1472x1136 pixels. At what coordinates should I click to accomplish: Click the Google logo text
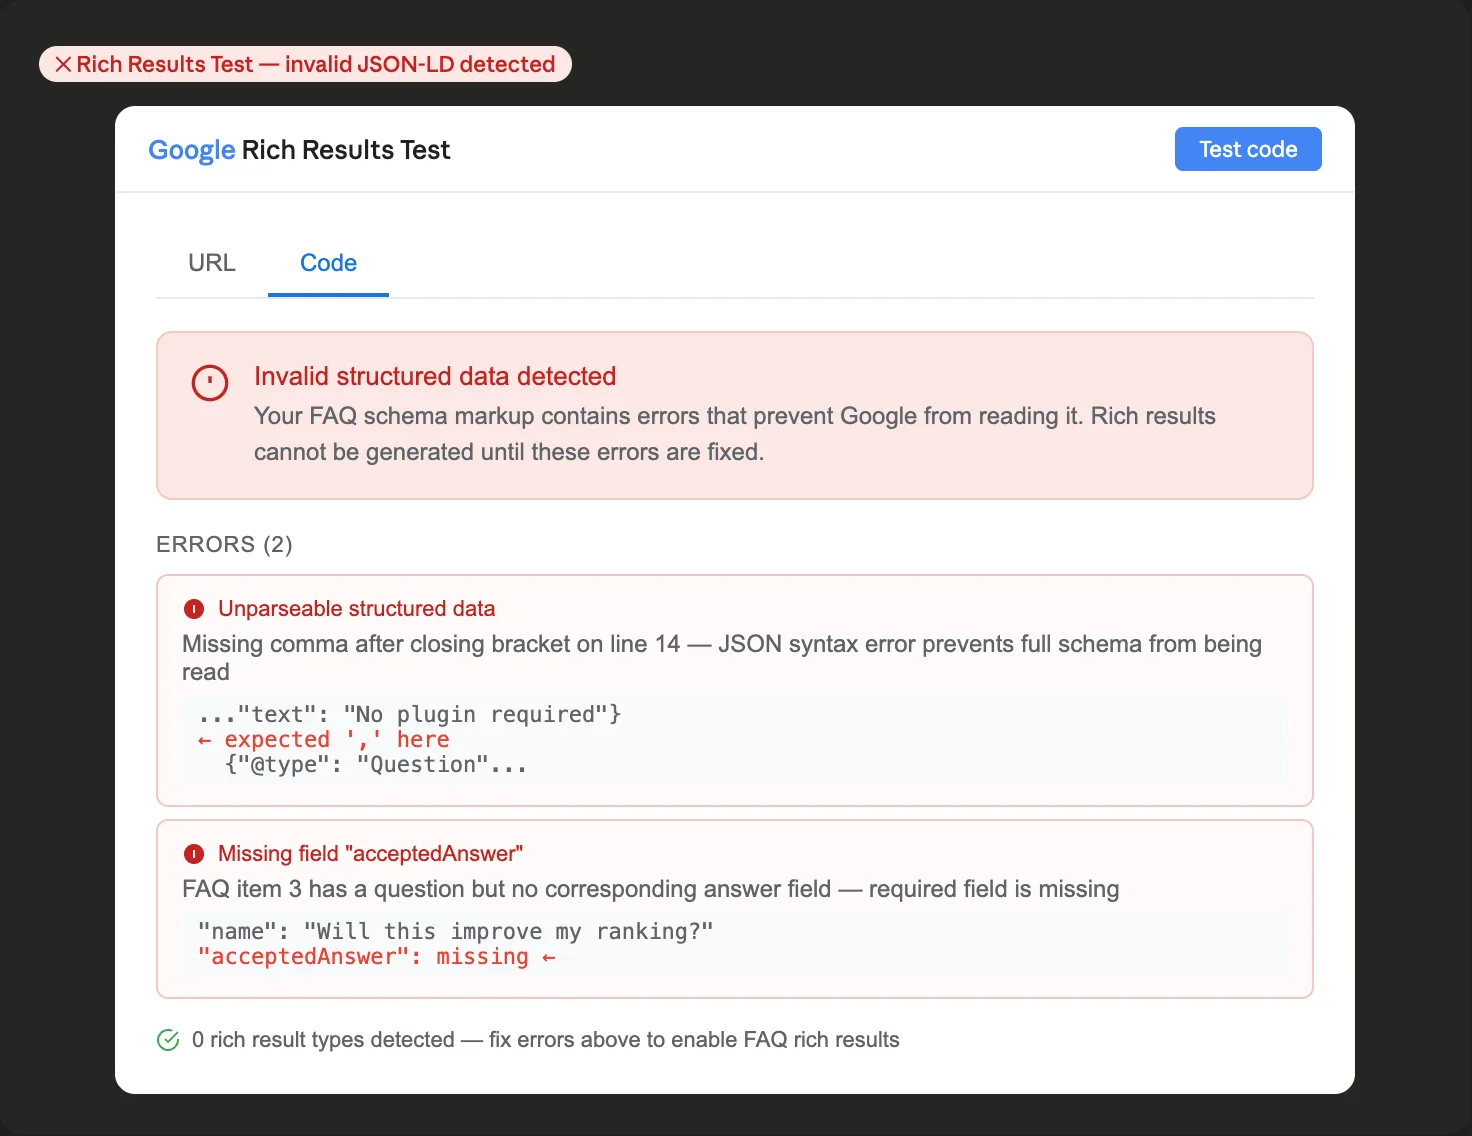tap(192, 150)
